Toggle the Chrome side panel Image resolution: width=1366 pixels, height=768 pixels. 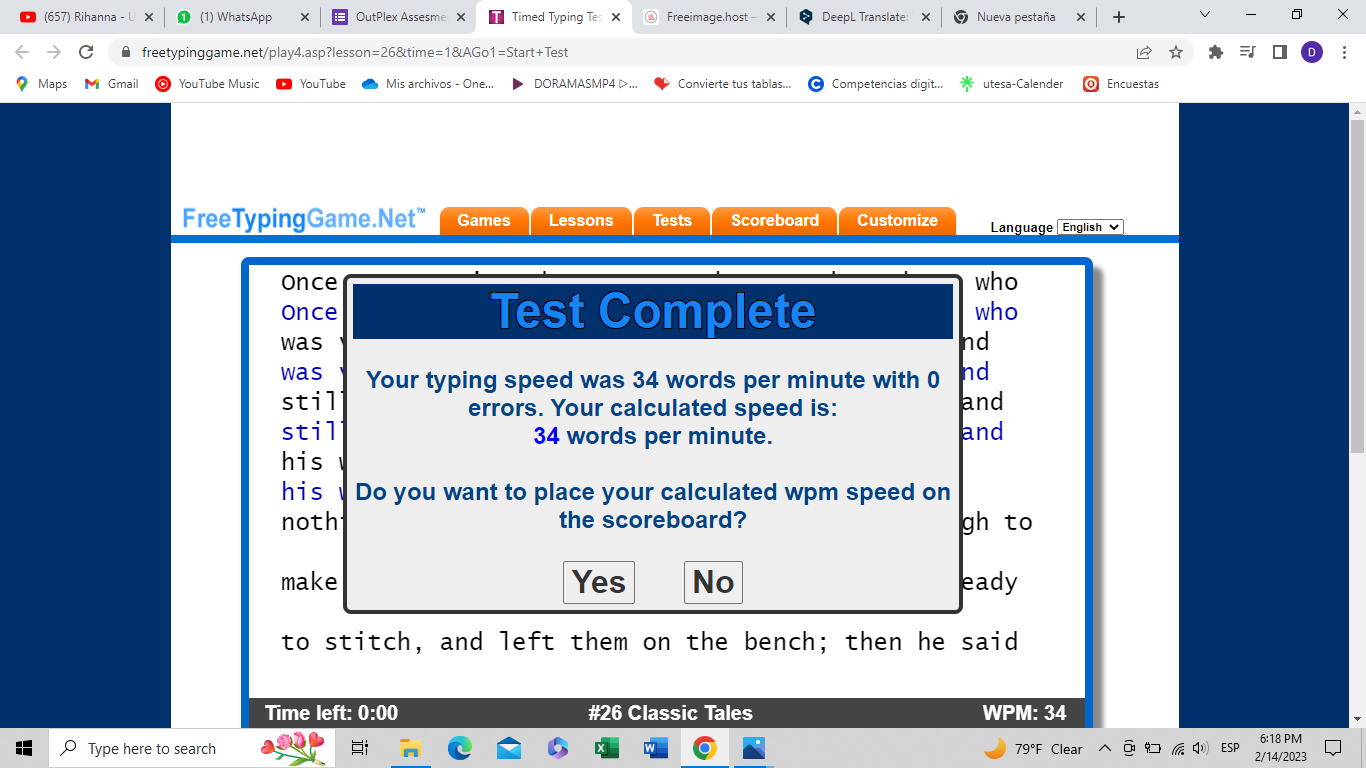tap(1279, 52)
